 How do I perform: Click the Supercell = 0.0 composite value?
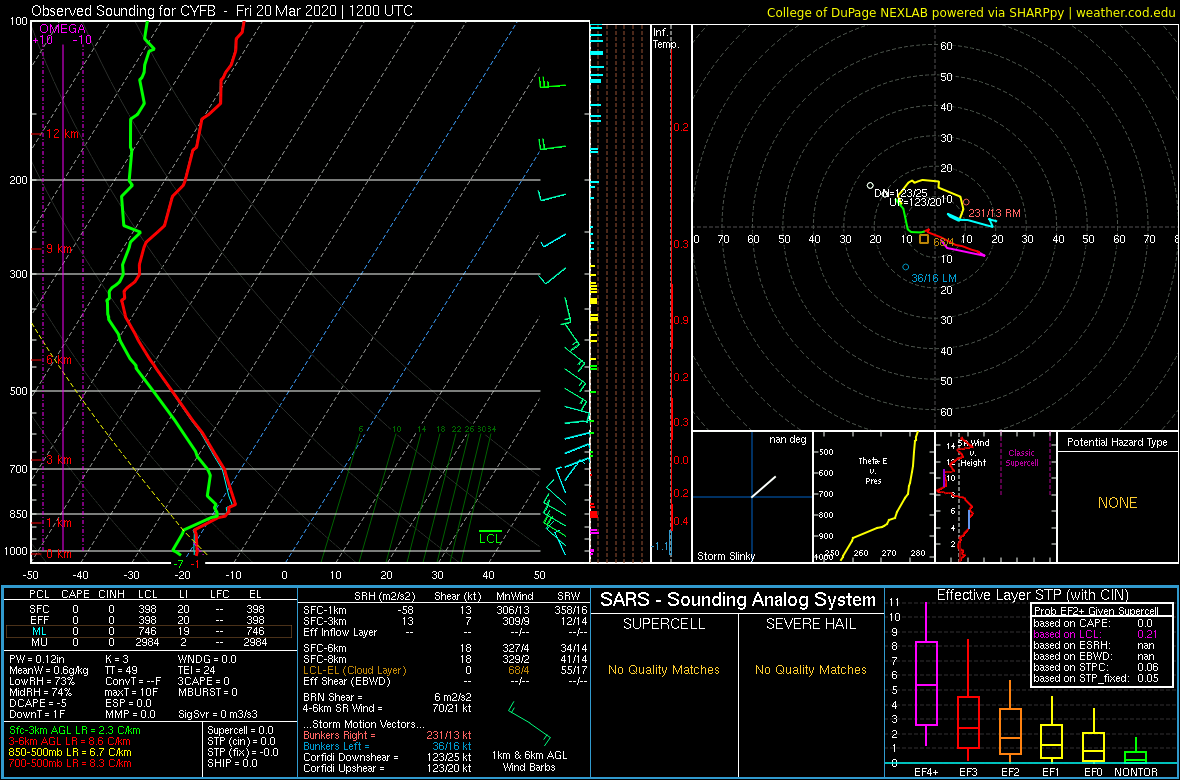pyautogui.click(x=241, y=730)
